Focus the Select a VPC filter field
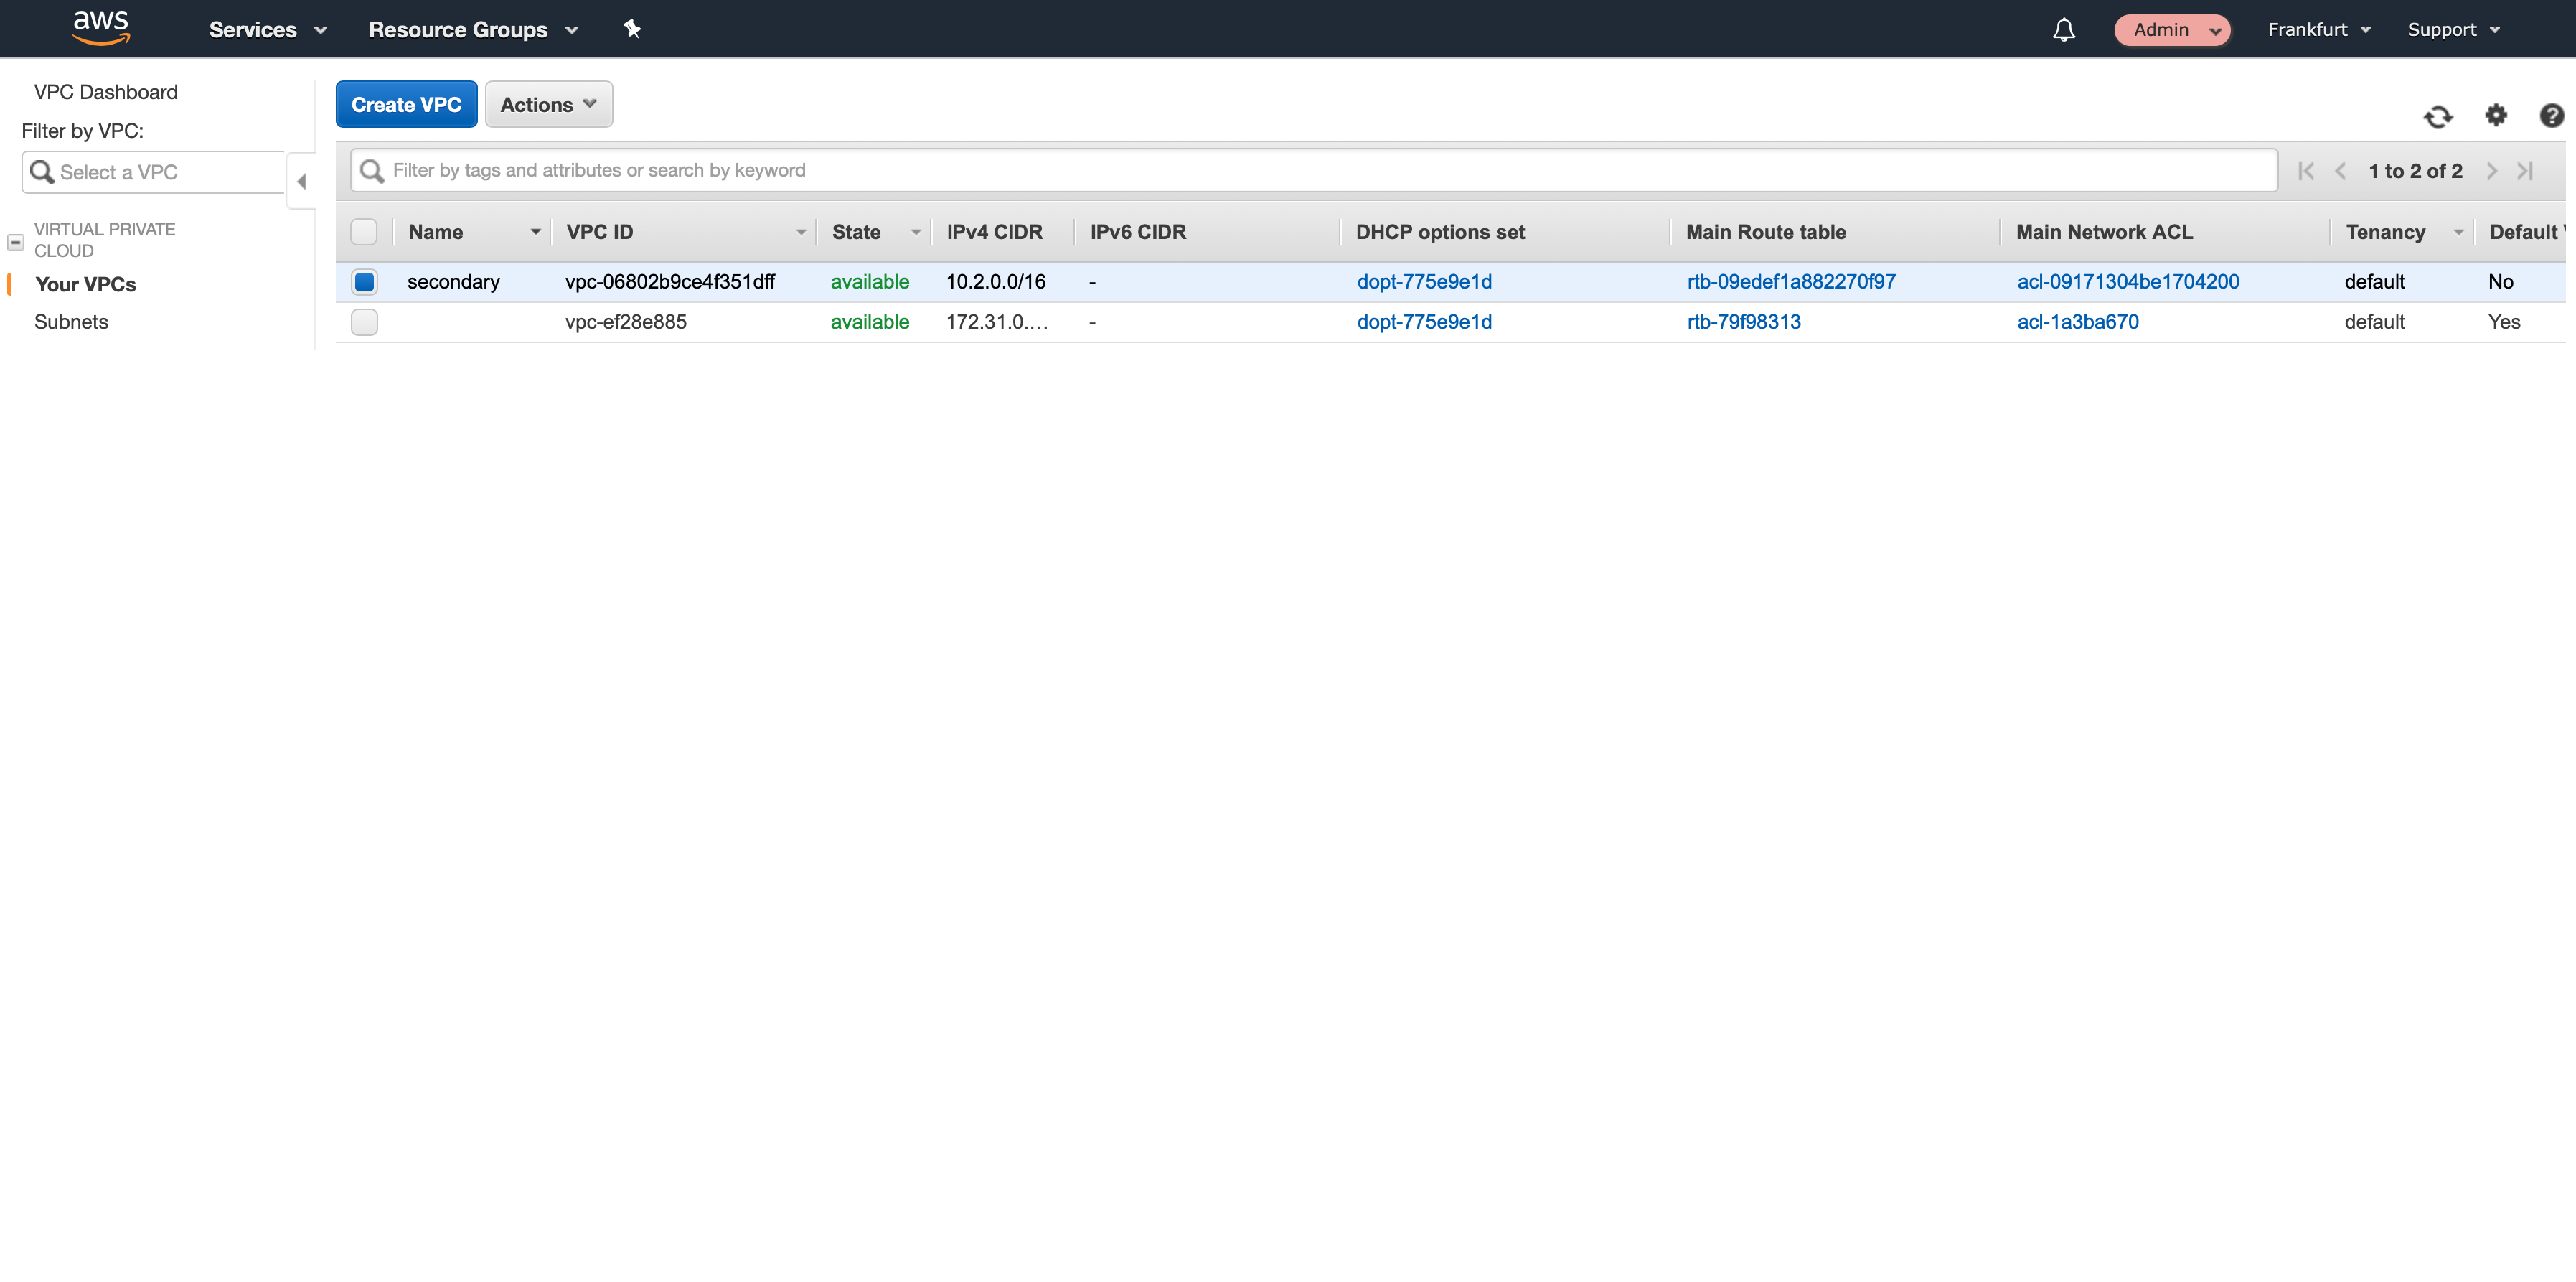 (155, 172)
